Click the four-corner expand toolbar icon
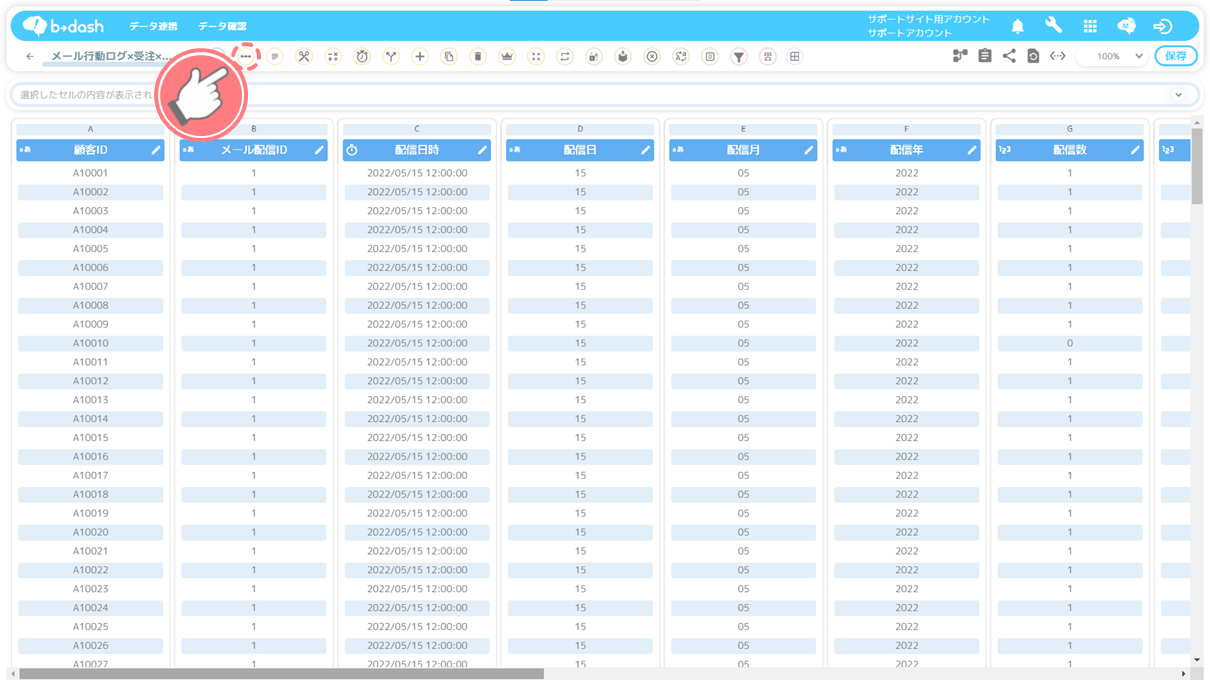 [x=536, y=57]
